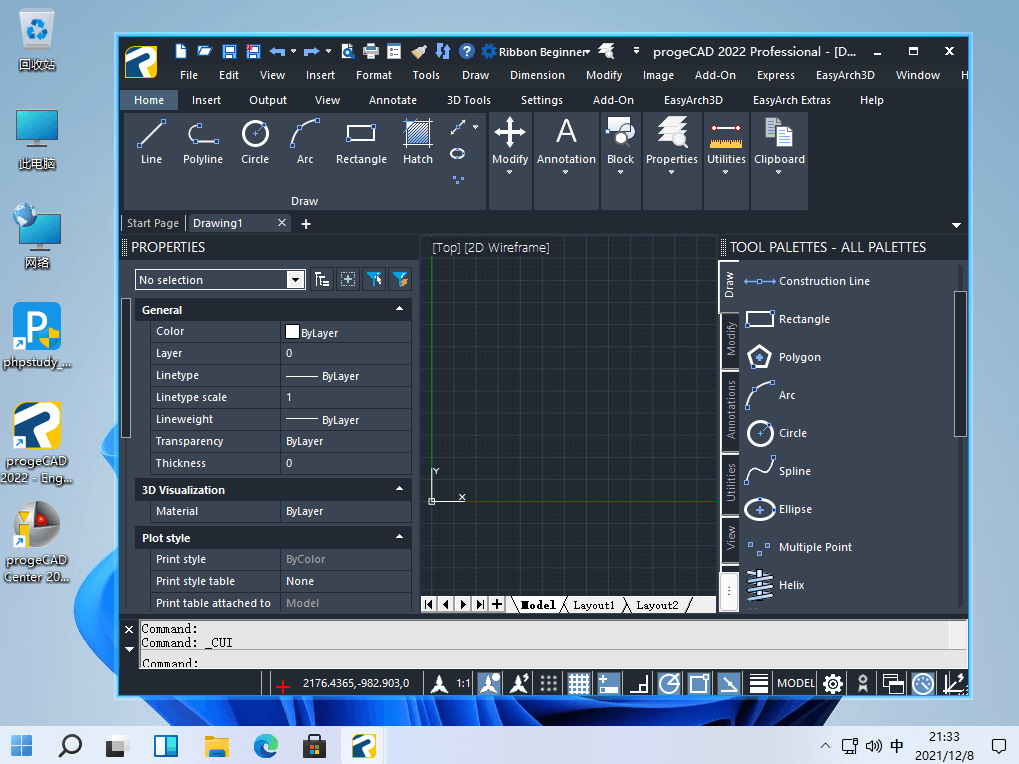The image size is (1019, 764).
Task: Click the Layer value field
Action: pos(346,353)
